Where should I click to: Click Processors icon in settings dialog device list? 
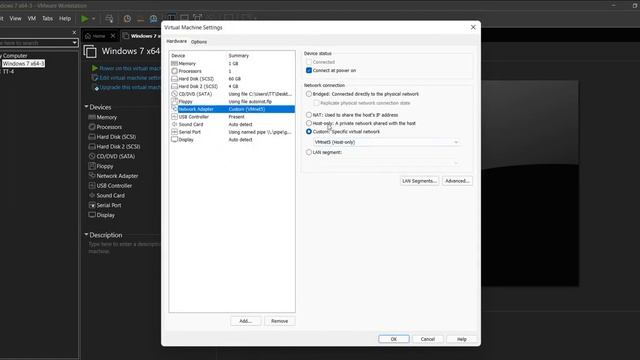174,71
